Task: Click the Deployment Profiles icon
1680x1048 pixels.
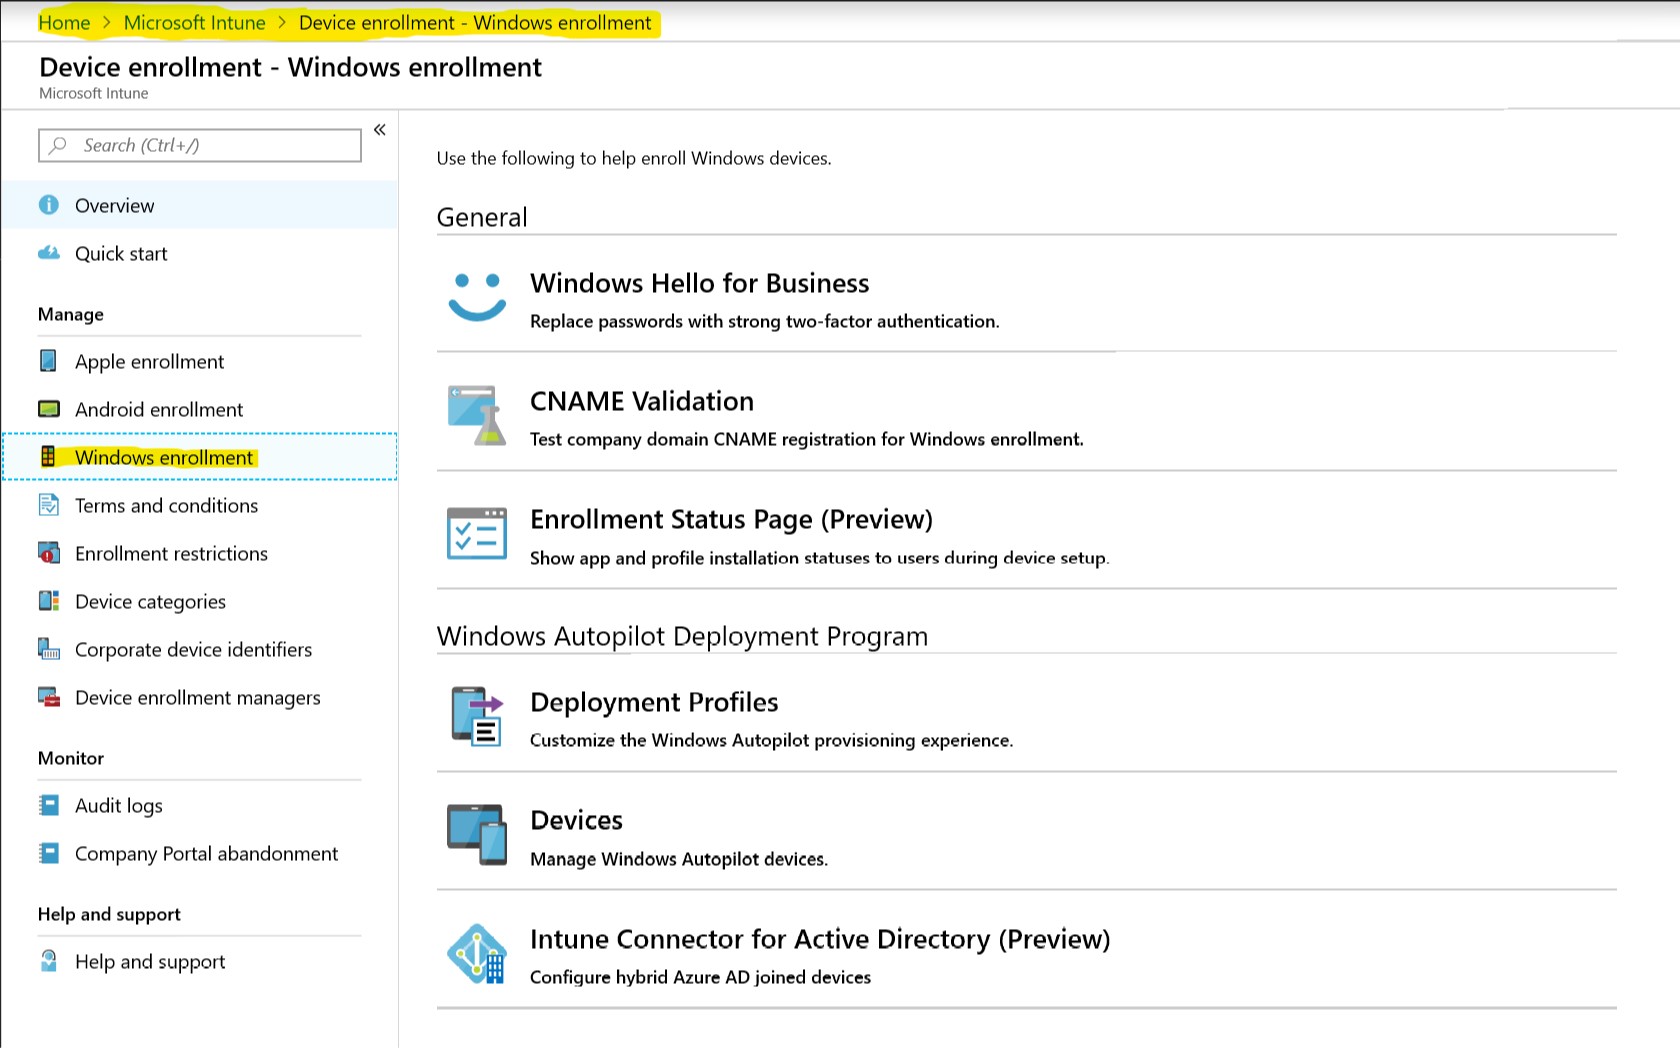Action: pyautogui.click(x=477, y=716)
